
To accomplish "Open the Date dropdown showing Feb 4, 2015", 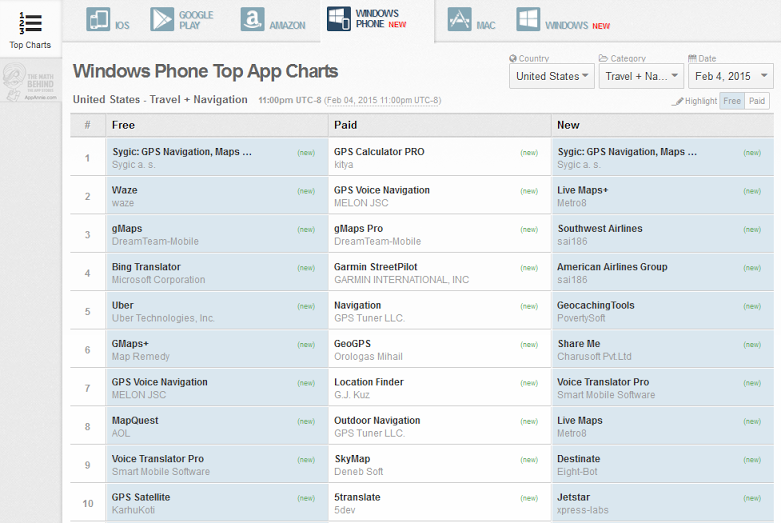I will pos(731,76).
